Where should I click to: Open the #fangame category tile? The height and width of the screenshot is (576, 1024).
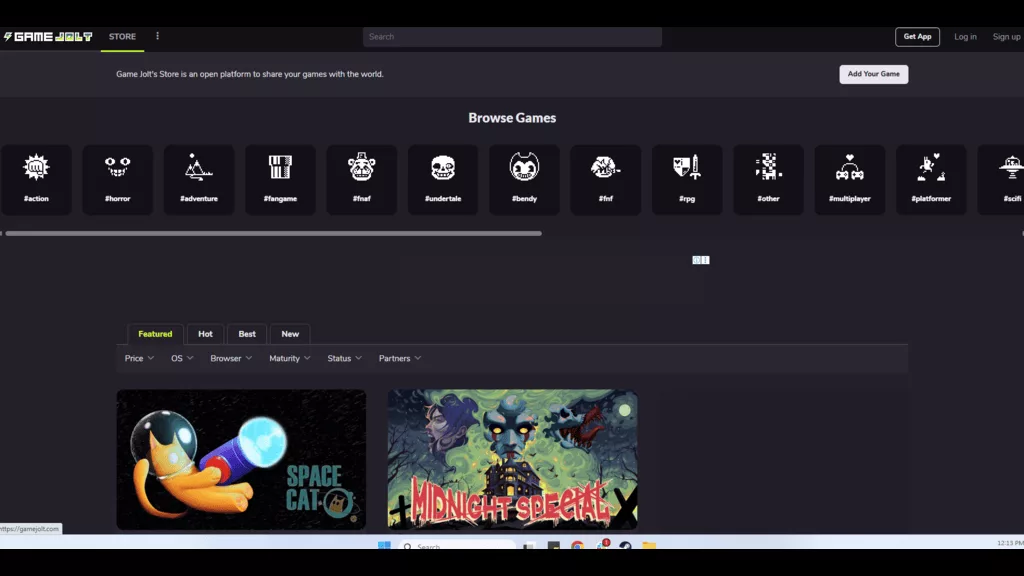point(280,180)
